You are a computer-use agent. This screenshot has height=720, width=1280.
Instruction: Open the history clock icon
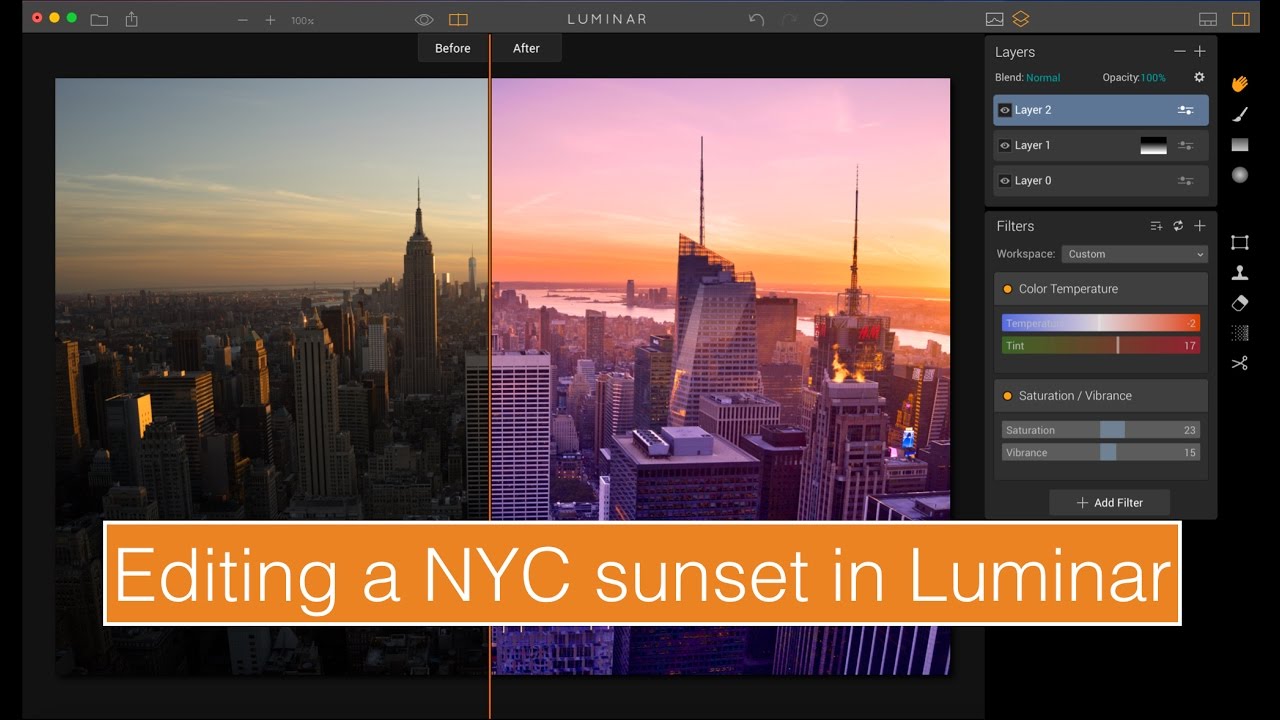(x=821, y=19)
